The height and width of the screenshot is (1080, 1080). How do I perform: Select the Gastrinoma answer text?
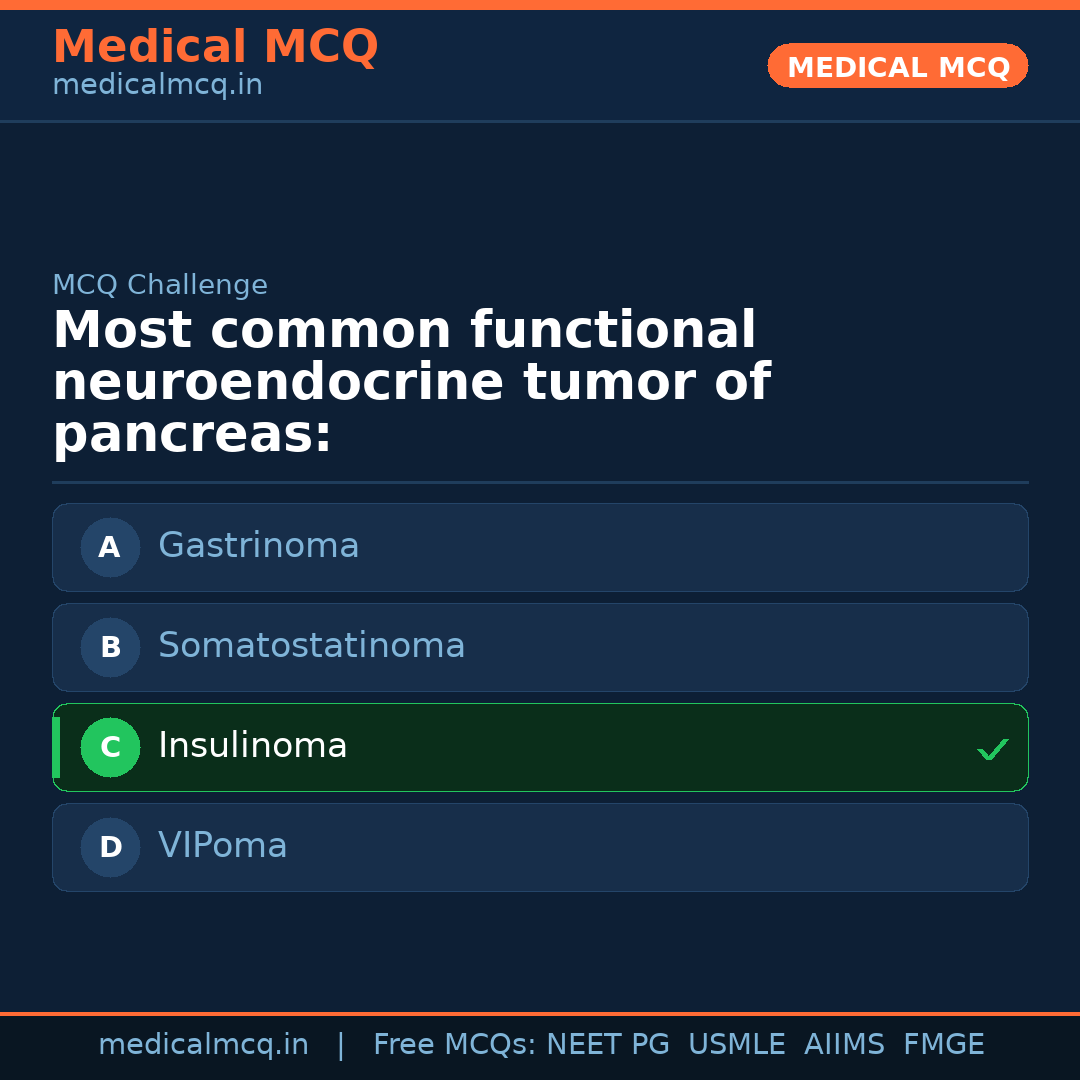tap(258, 546)
